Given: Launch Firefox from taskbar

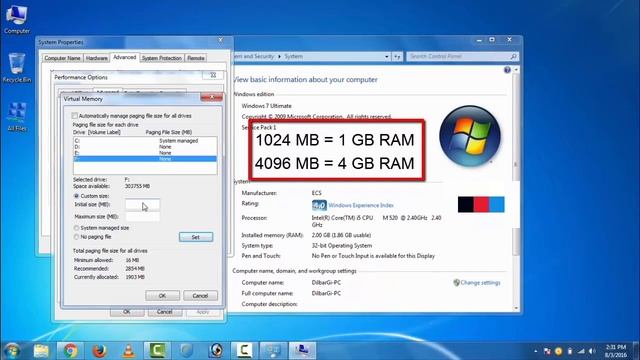Looking at the screenshot, I should (99, 351).
